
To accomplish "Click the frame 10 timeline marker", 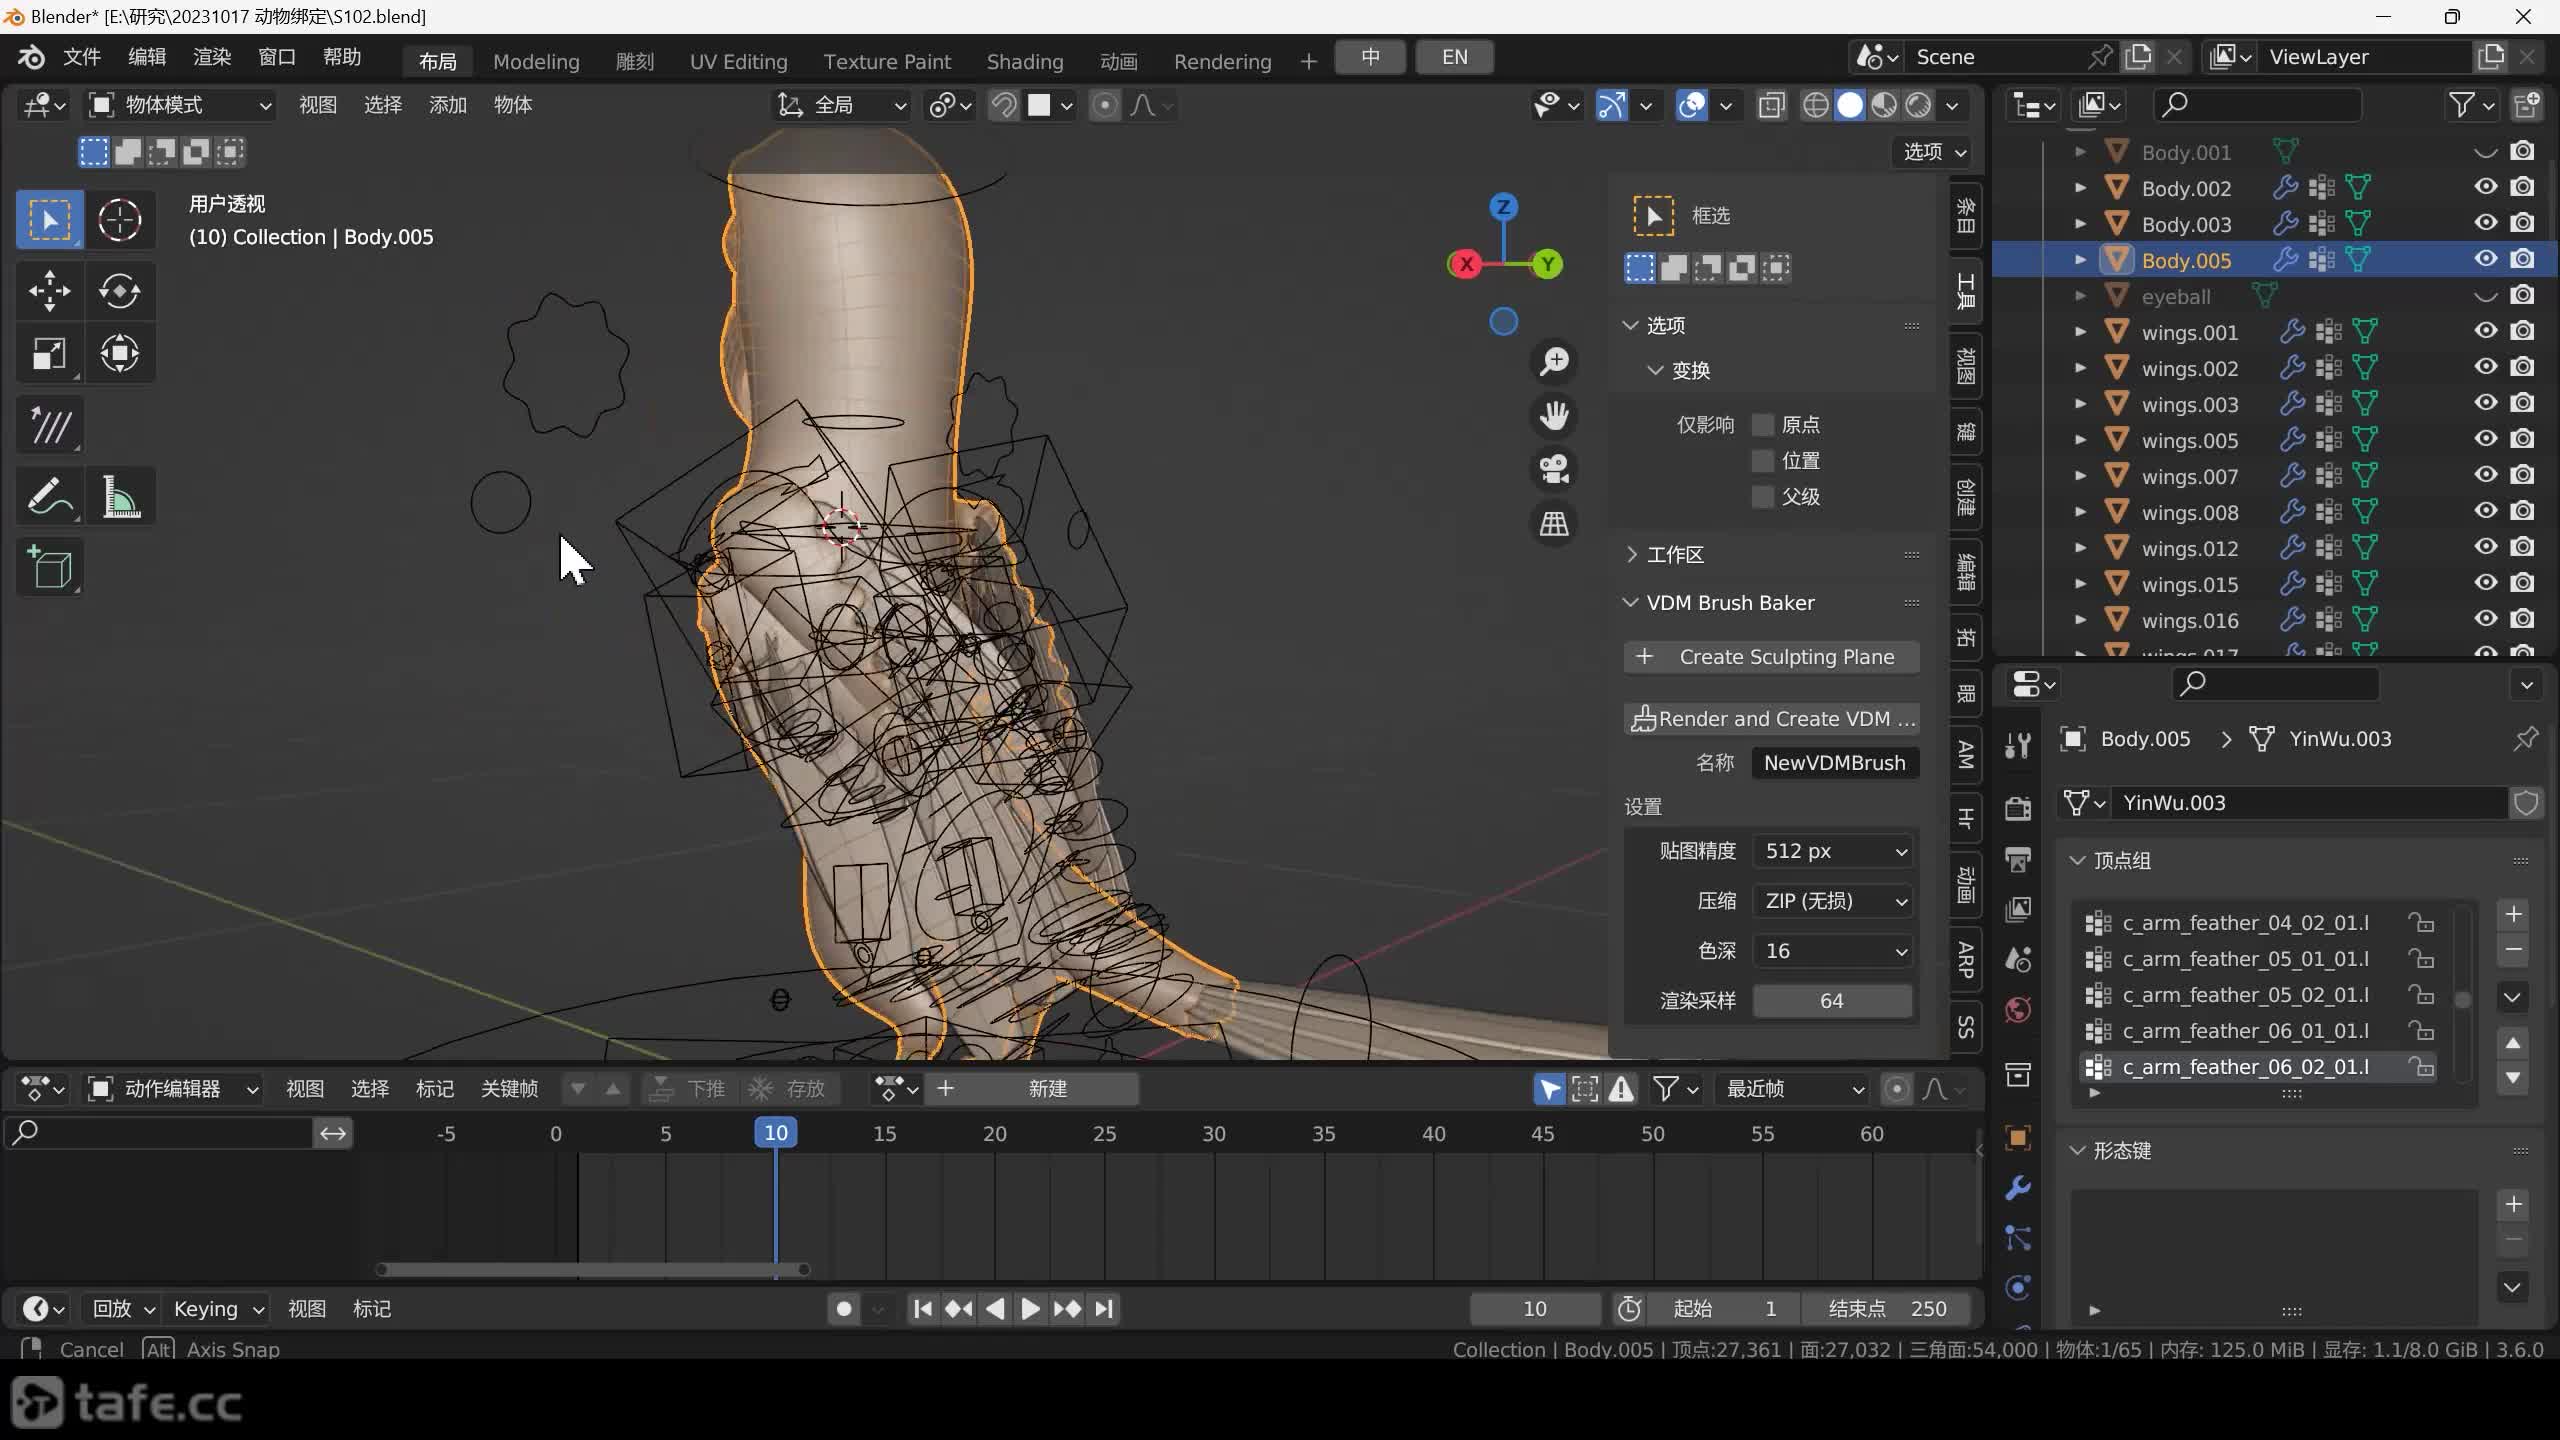I will click(776, 1133).
